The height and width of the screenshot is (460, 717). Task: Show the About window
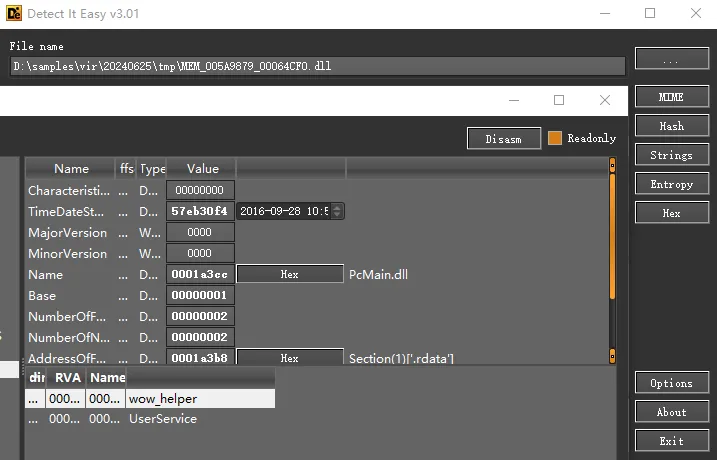(671, 412)
